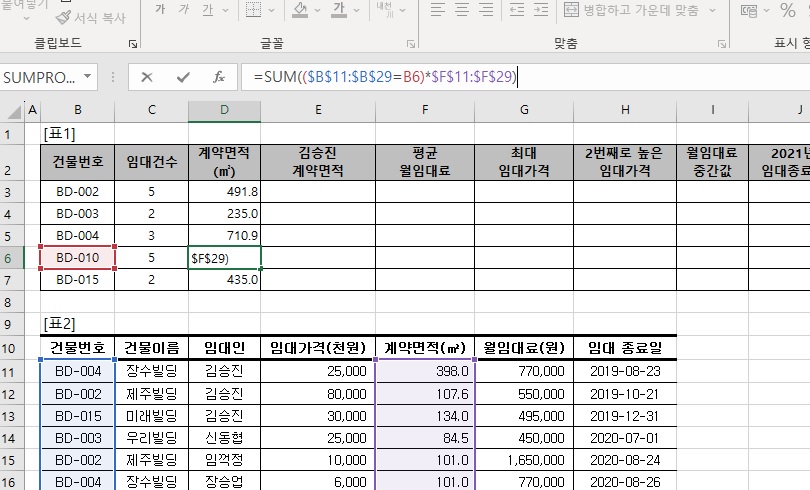Click the Format Painter (서식 복사) button
810x490 pixels.
pyautogui.click(x=91, y=17)
